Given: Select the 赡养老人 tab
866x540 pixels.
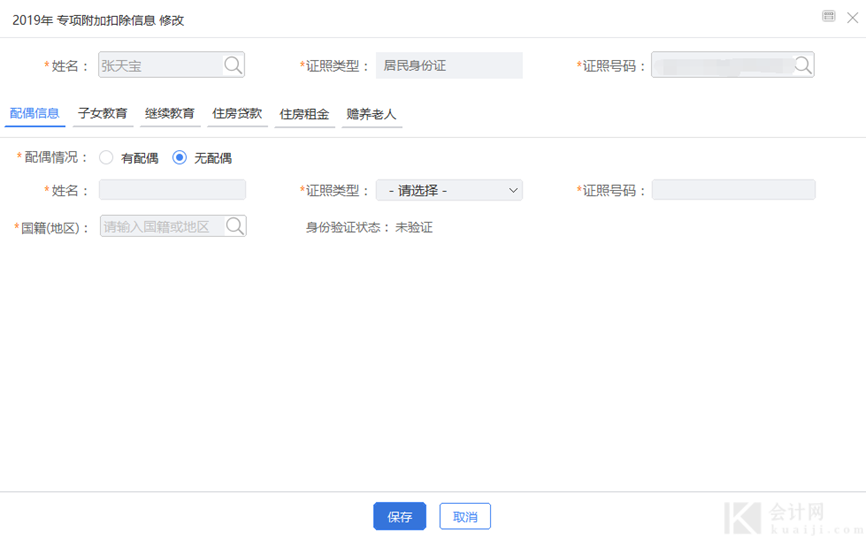Looking at the screenshot, I should (x=371, y=114).
